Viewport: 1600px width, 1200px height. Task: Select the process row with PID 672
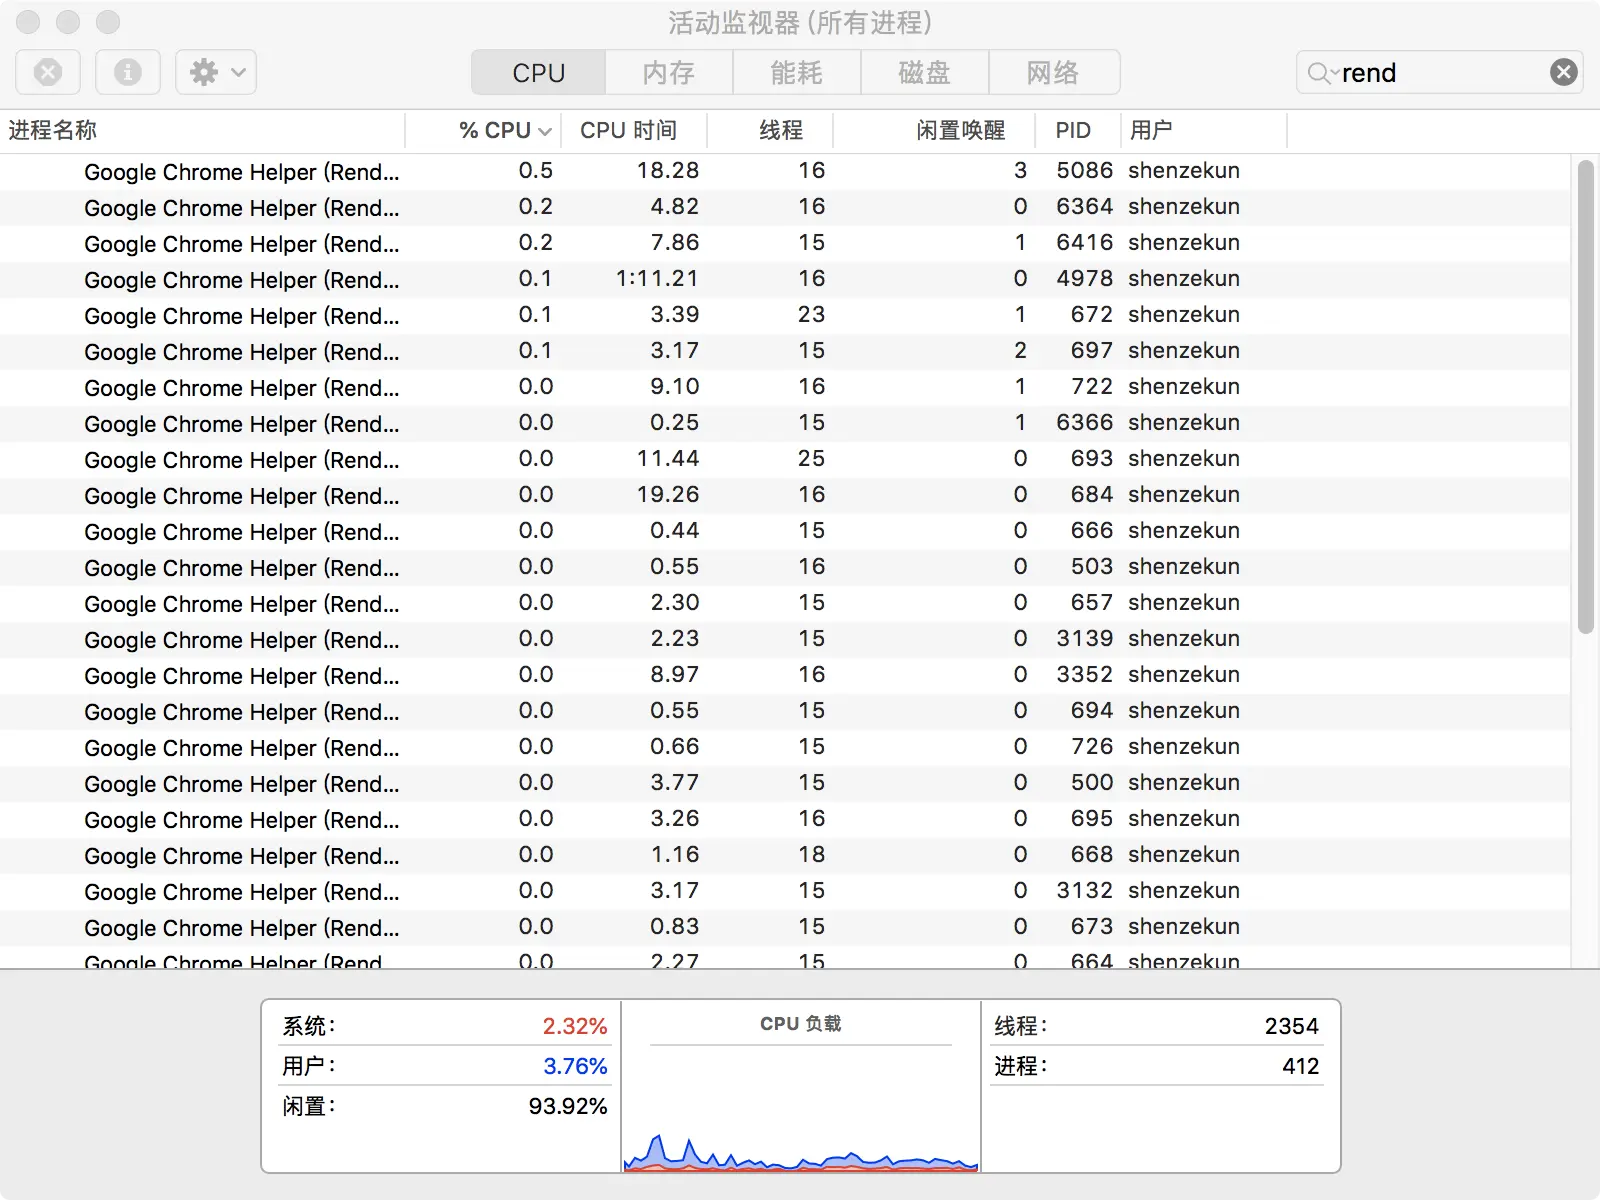coord(785,315)
